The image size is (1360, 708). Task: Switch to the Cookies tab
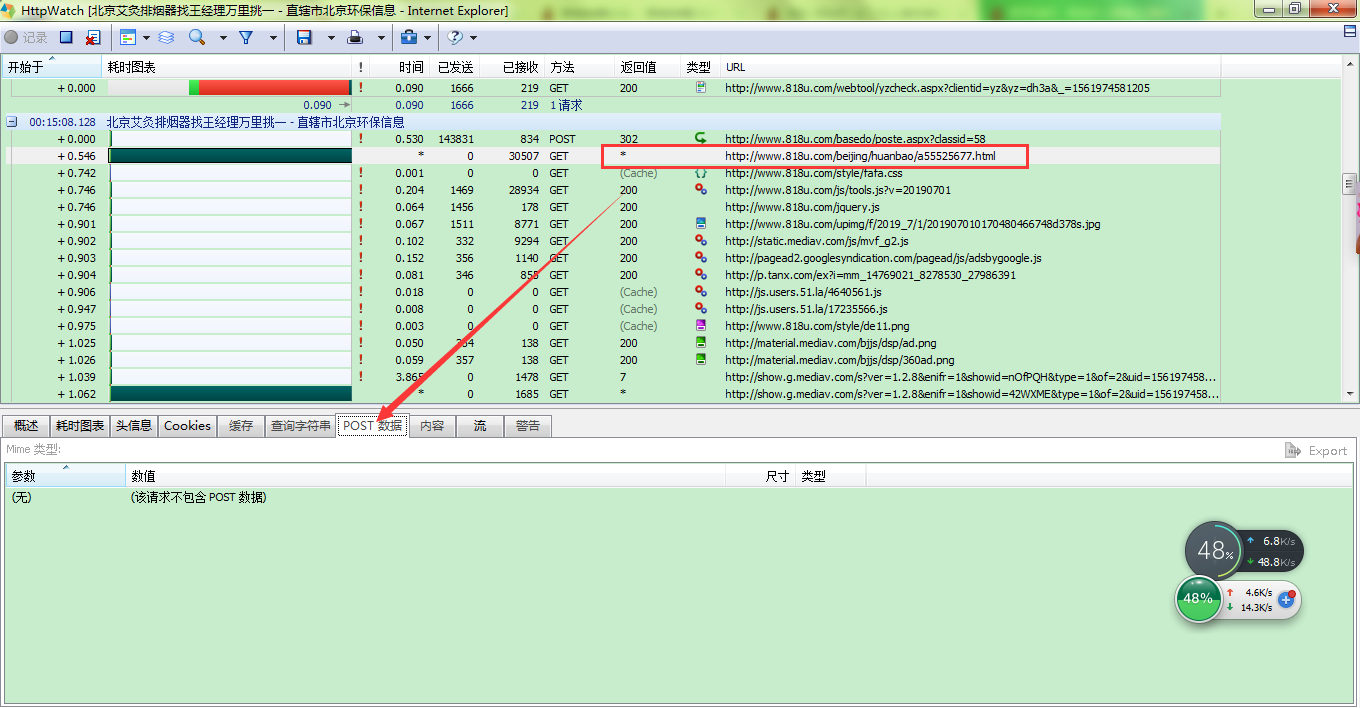click(x=187, y=425)
